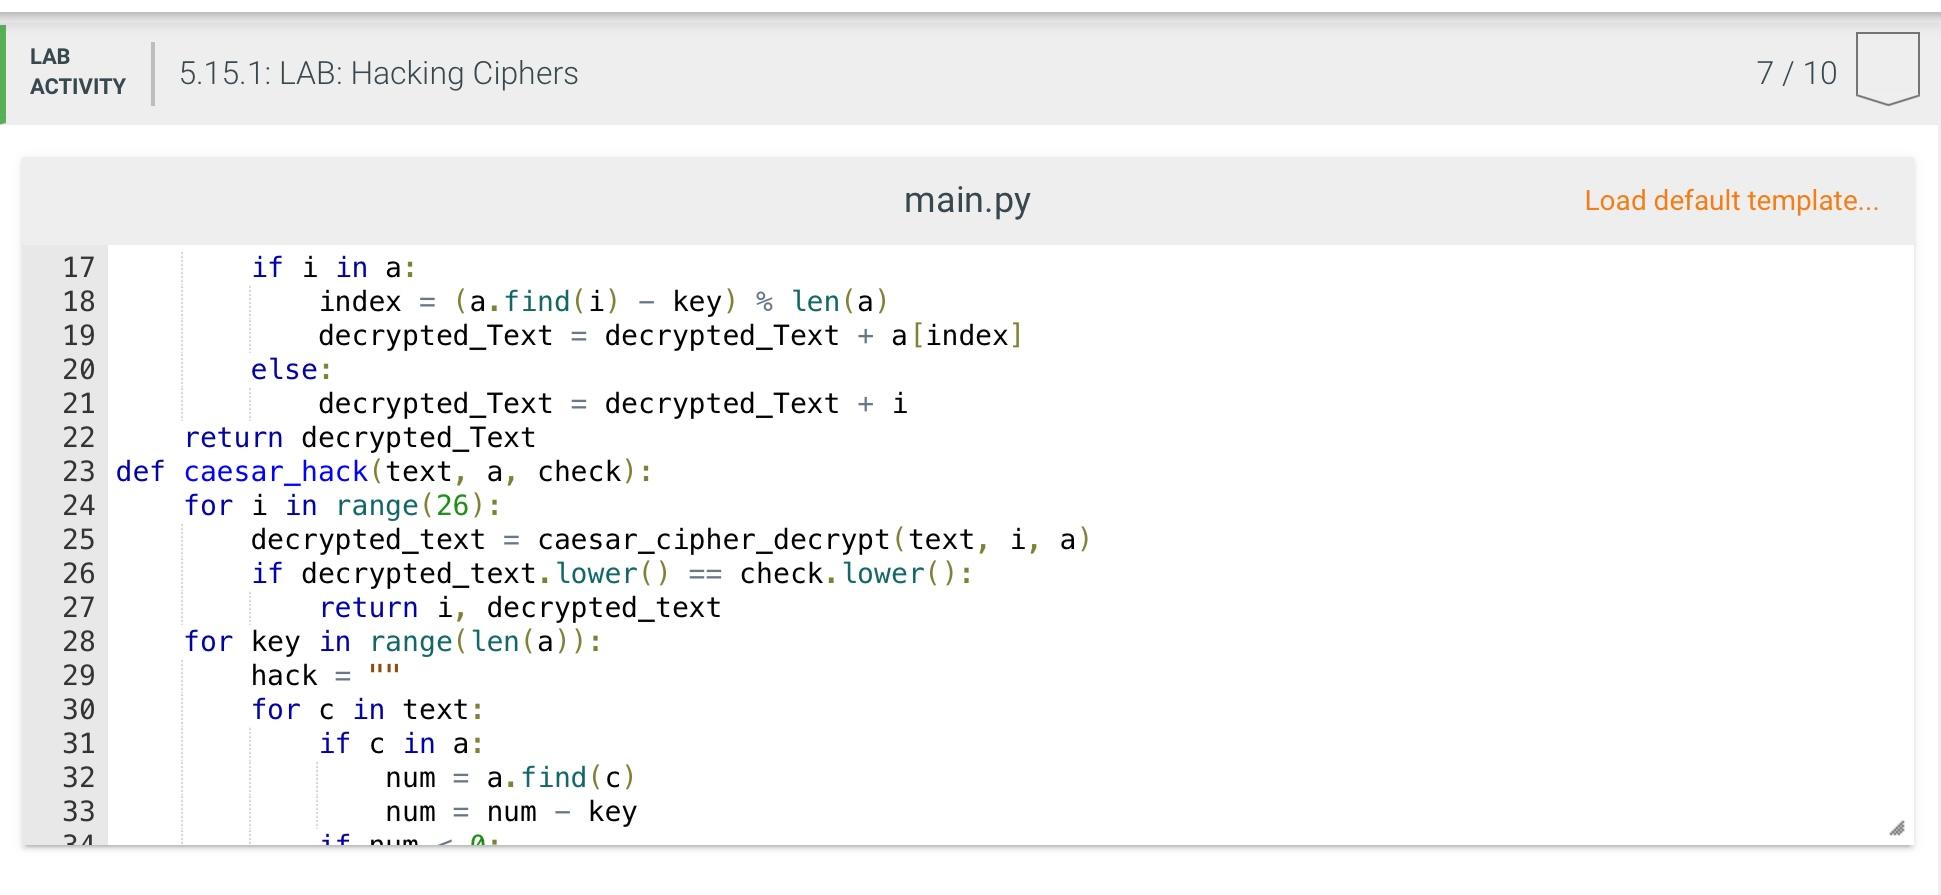Click line number 33
Image resolution: width=1941 pixels, height=895 pixels.
click(79, 811)
